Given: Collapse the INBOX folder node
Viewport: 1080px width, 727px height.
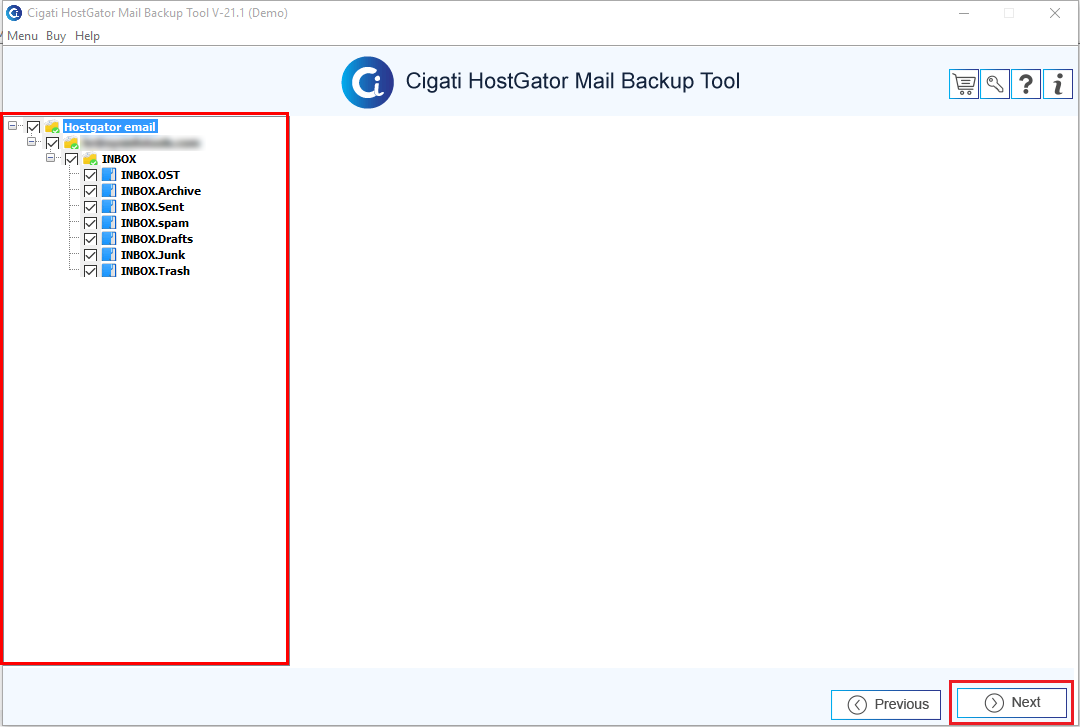Looking at the screenshot, I should pos(50,158).
